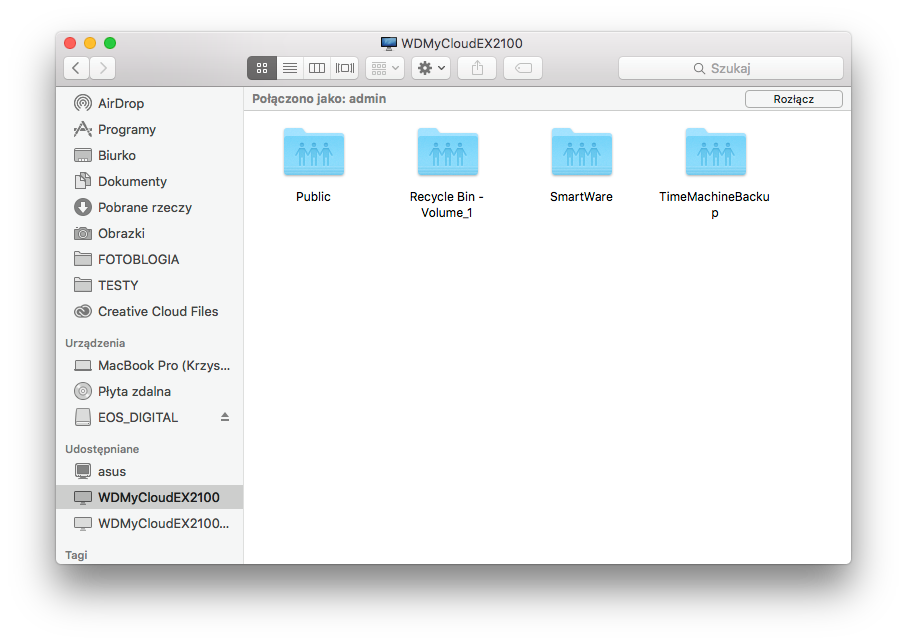The width and height of the screenshot is (907, 644).
Task: Open Biurko in the sidebar
Action: tap(149, 156)
